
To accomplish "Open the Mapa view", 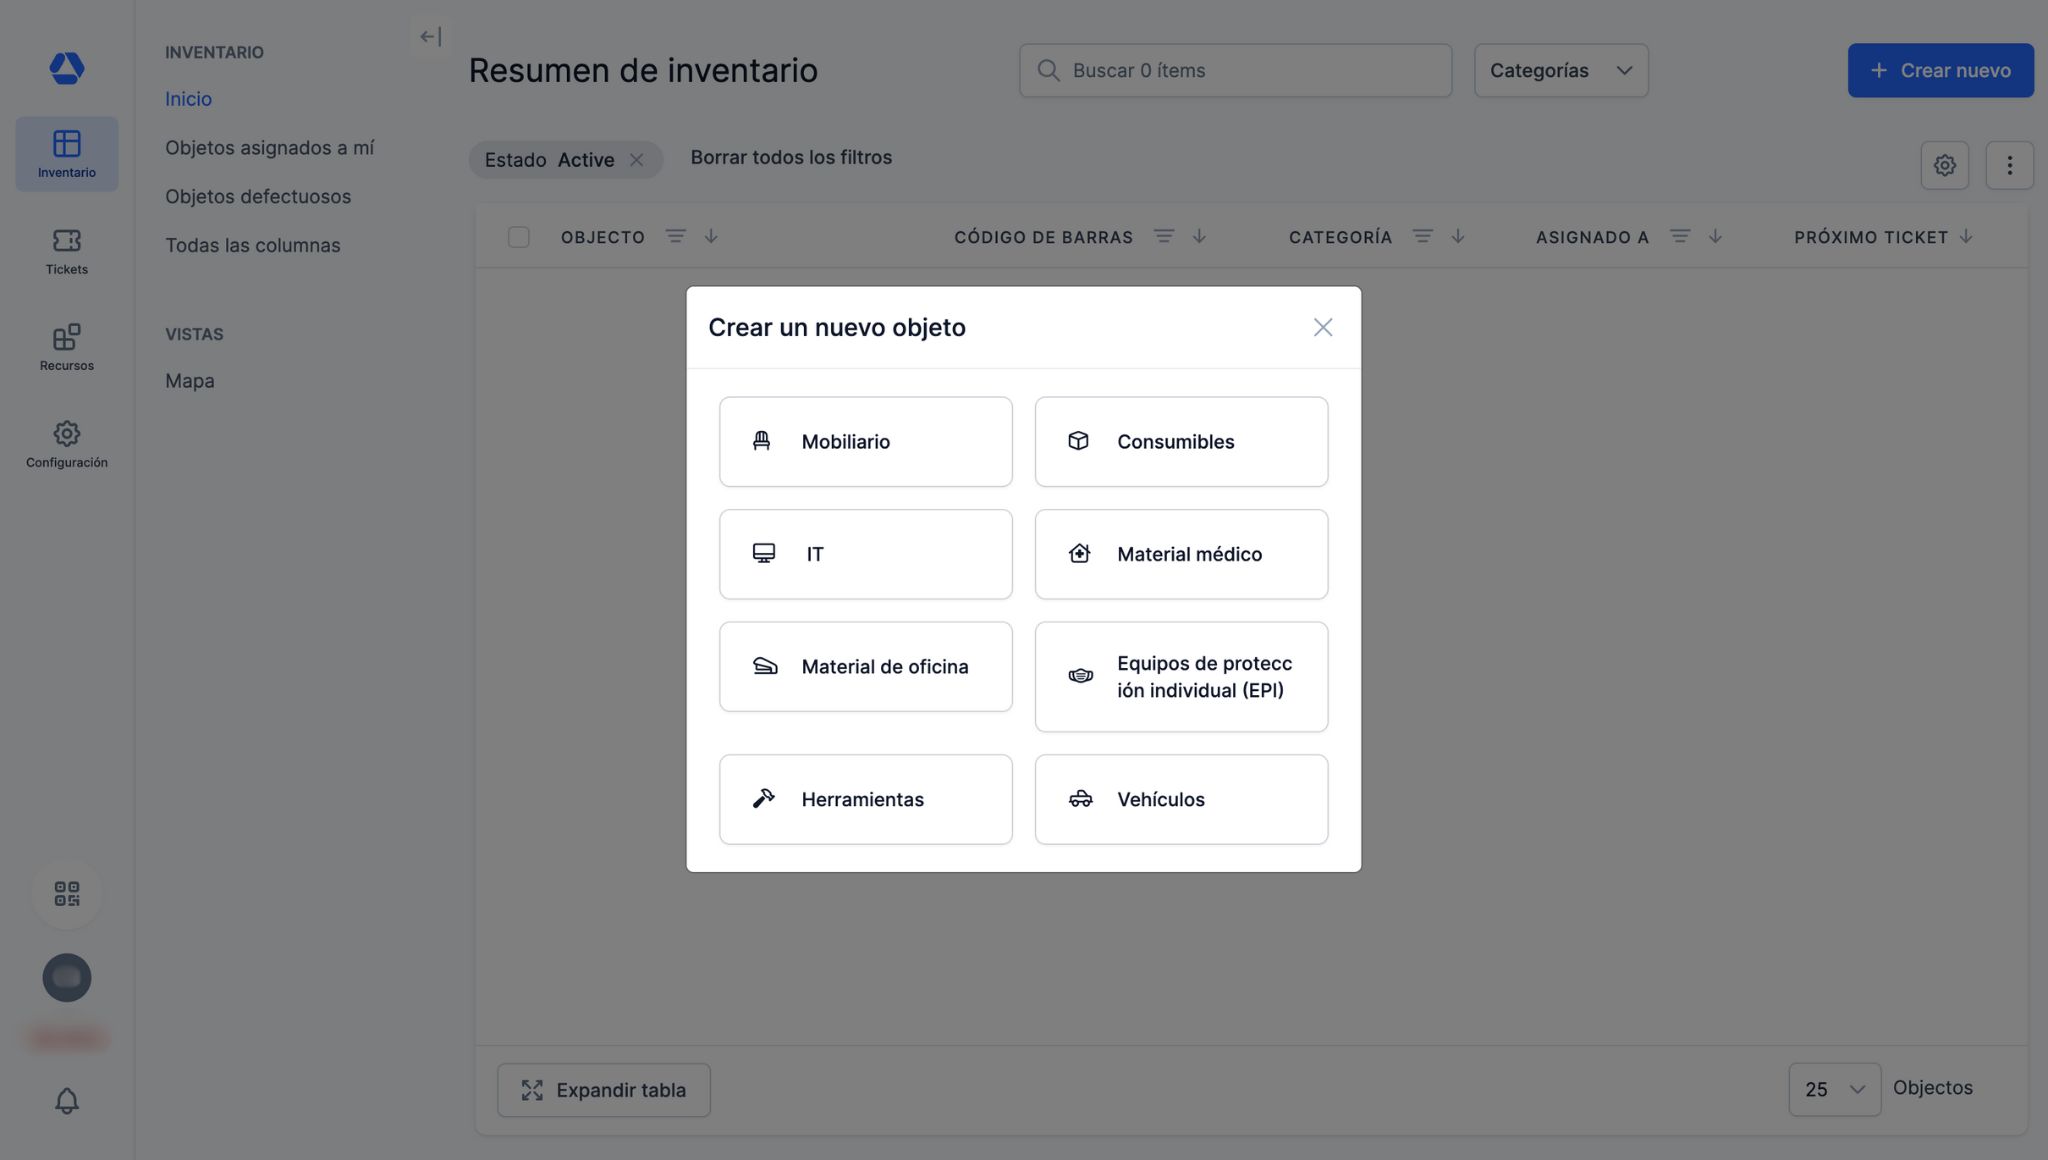I will coord(190,381).
